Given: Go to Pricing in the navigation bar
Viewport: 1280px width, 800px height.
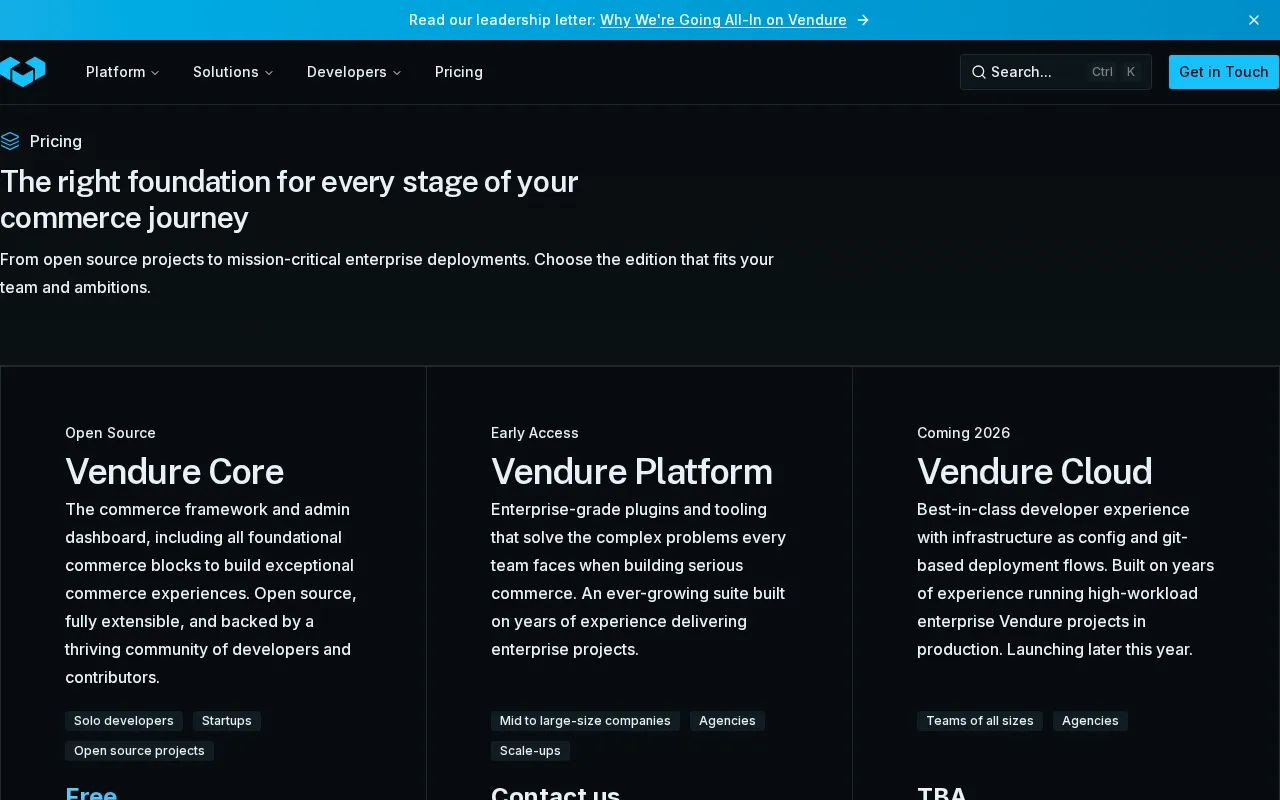Looking at the screenshot, I should click(459, 72).
